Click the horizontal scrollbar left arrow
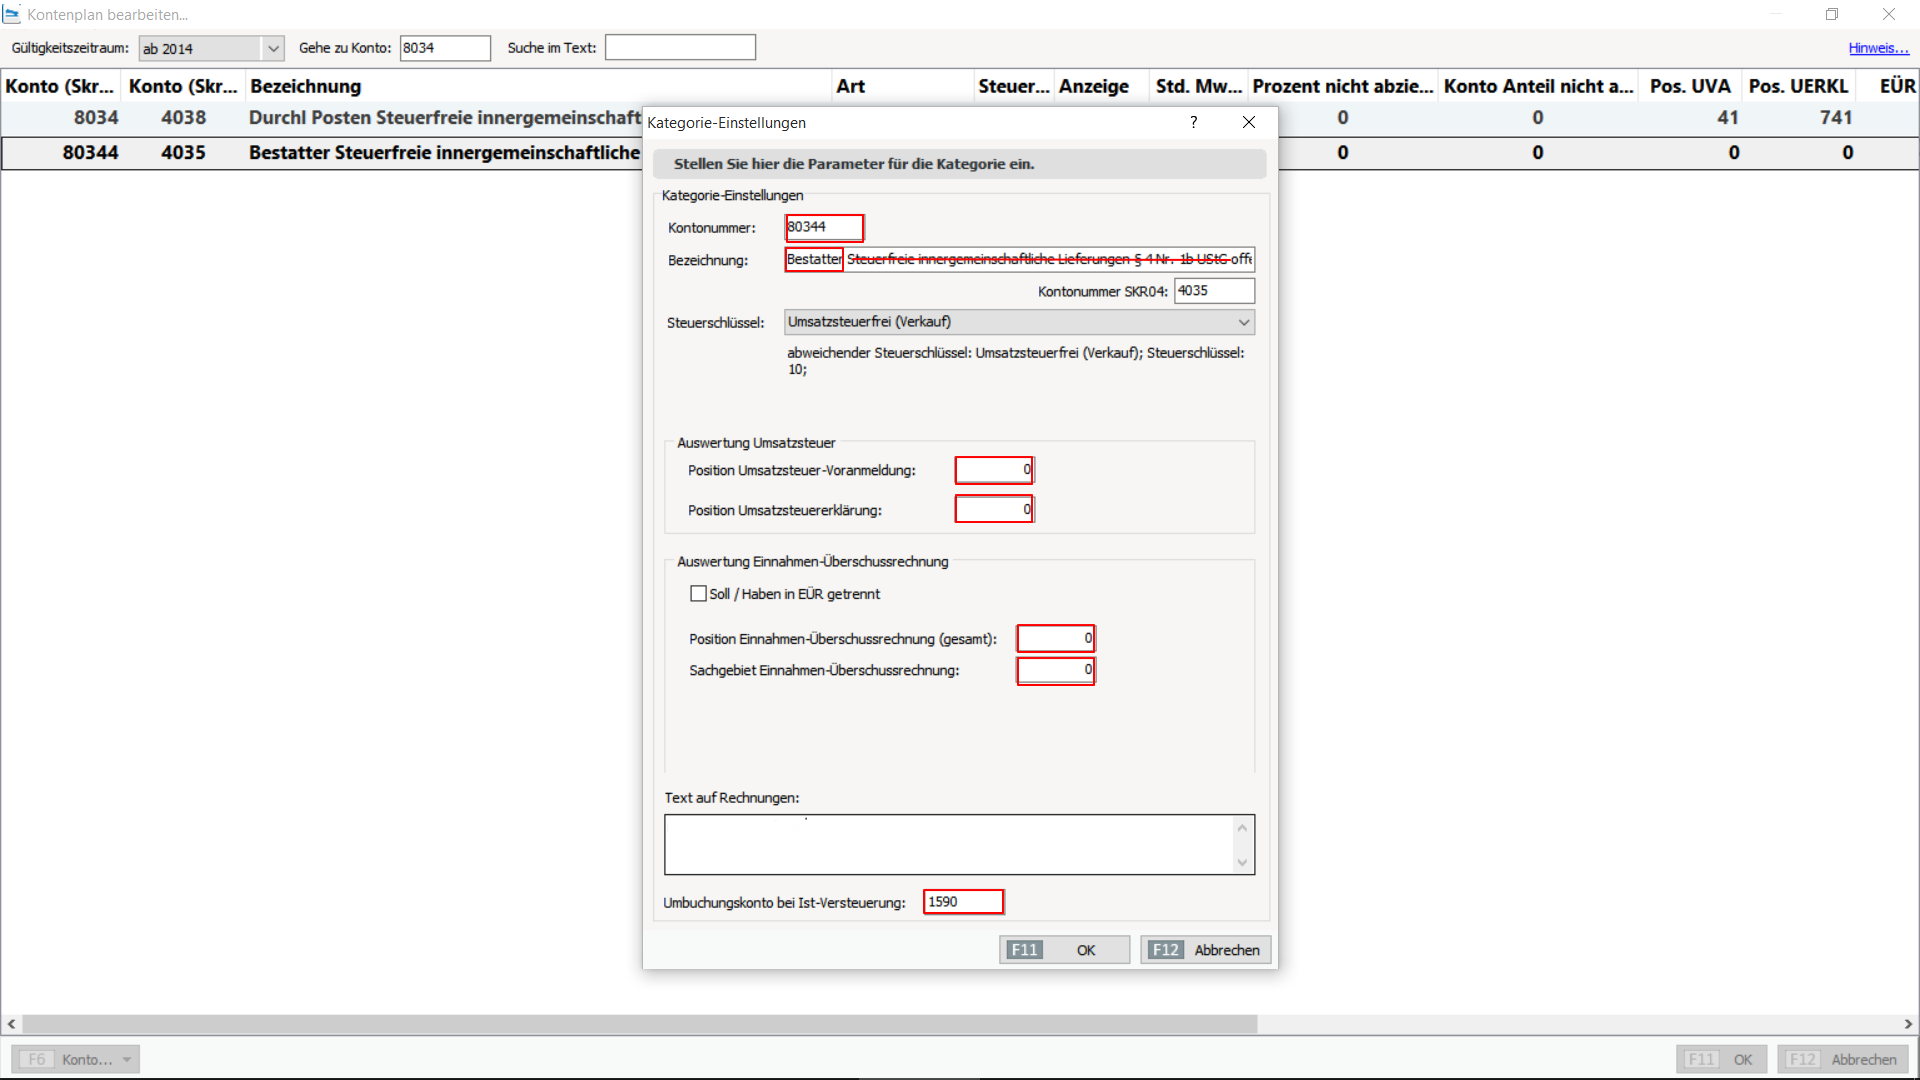The width and height of the screenshot is (1920, 1080). (11, 1024)
